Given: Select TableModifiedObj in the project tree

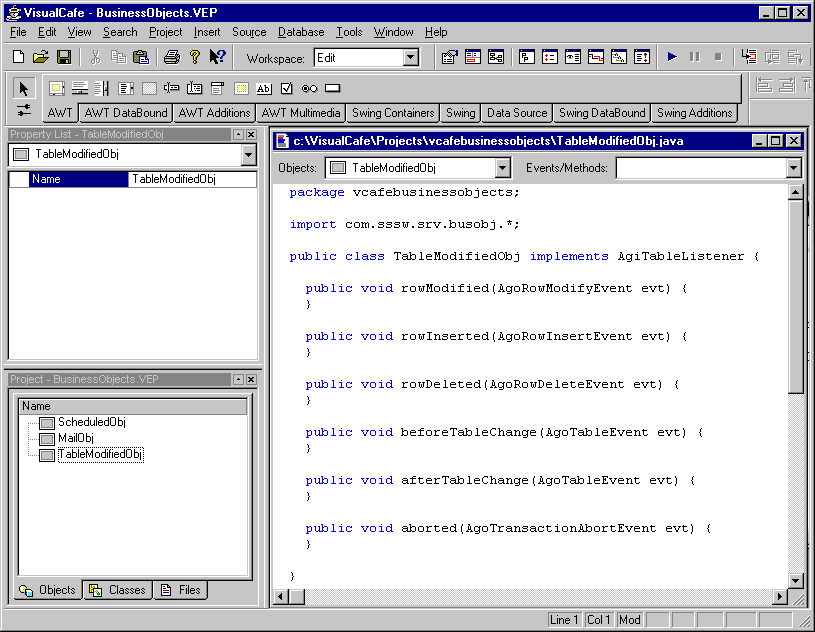Looking at the screenshot, I should point(100,454).
